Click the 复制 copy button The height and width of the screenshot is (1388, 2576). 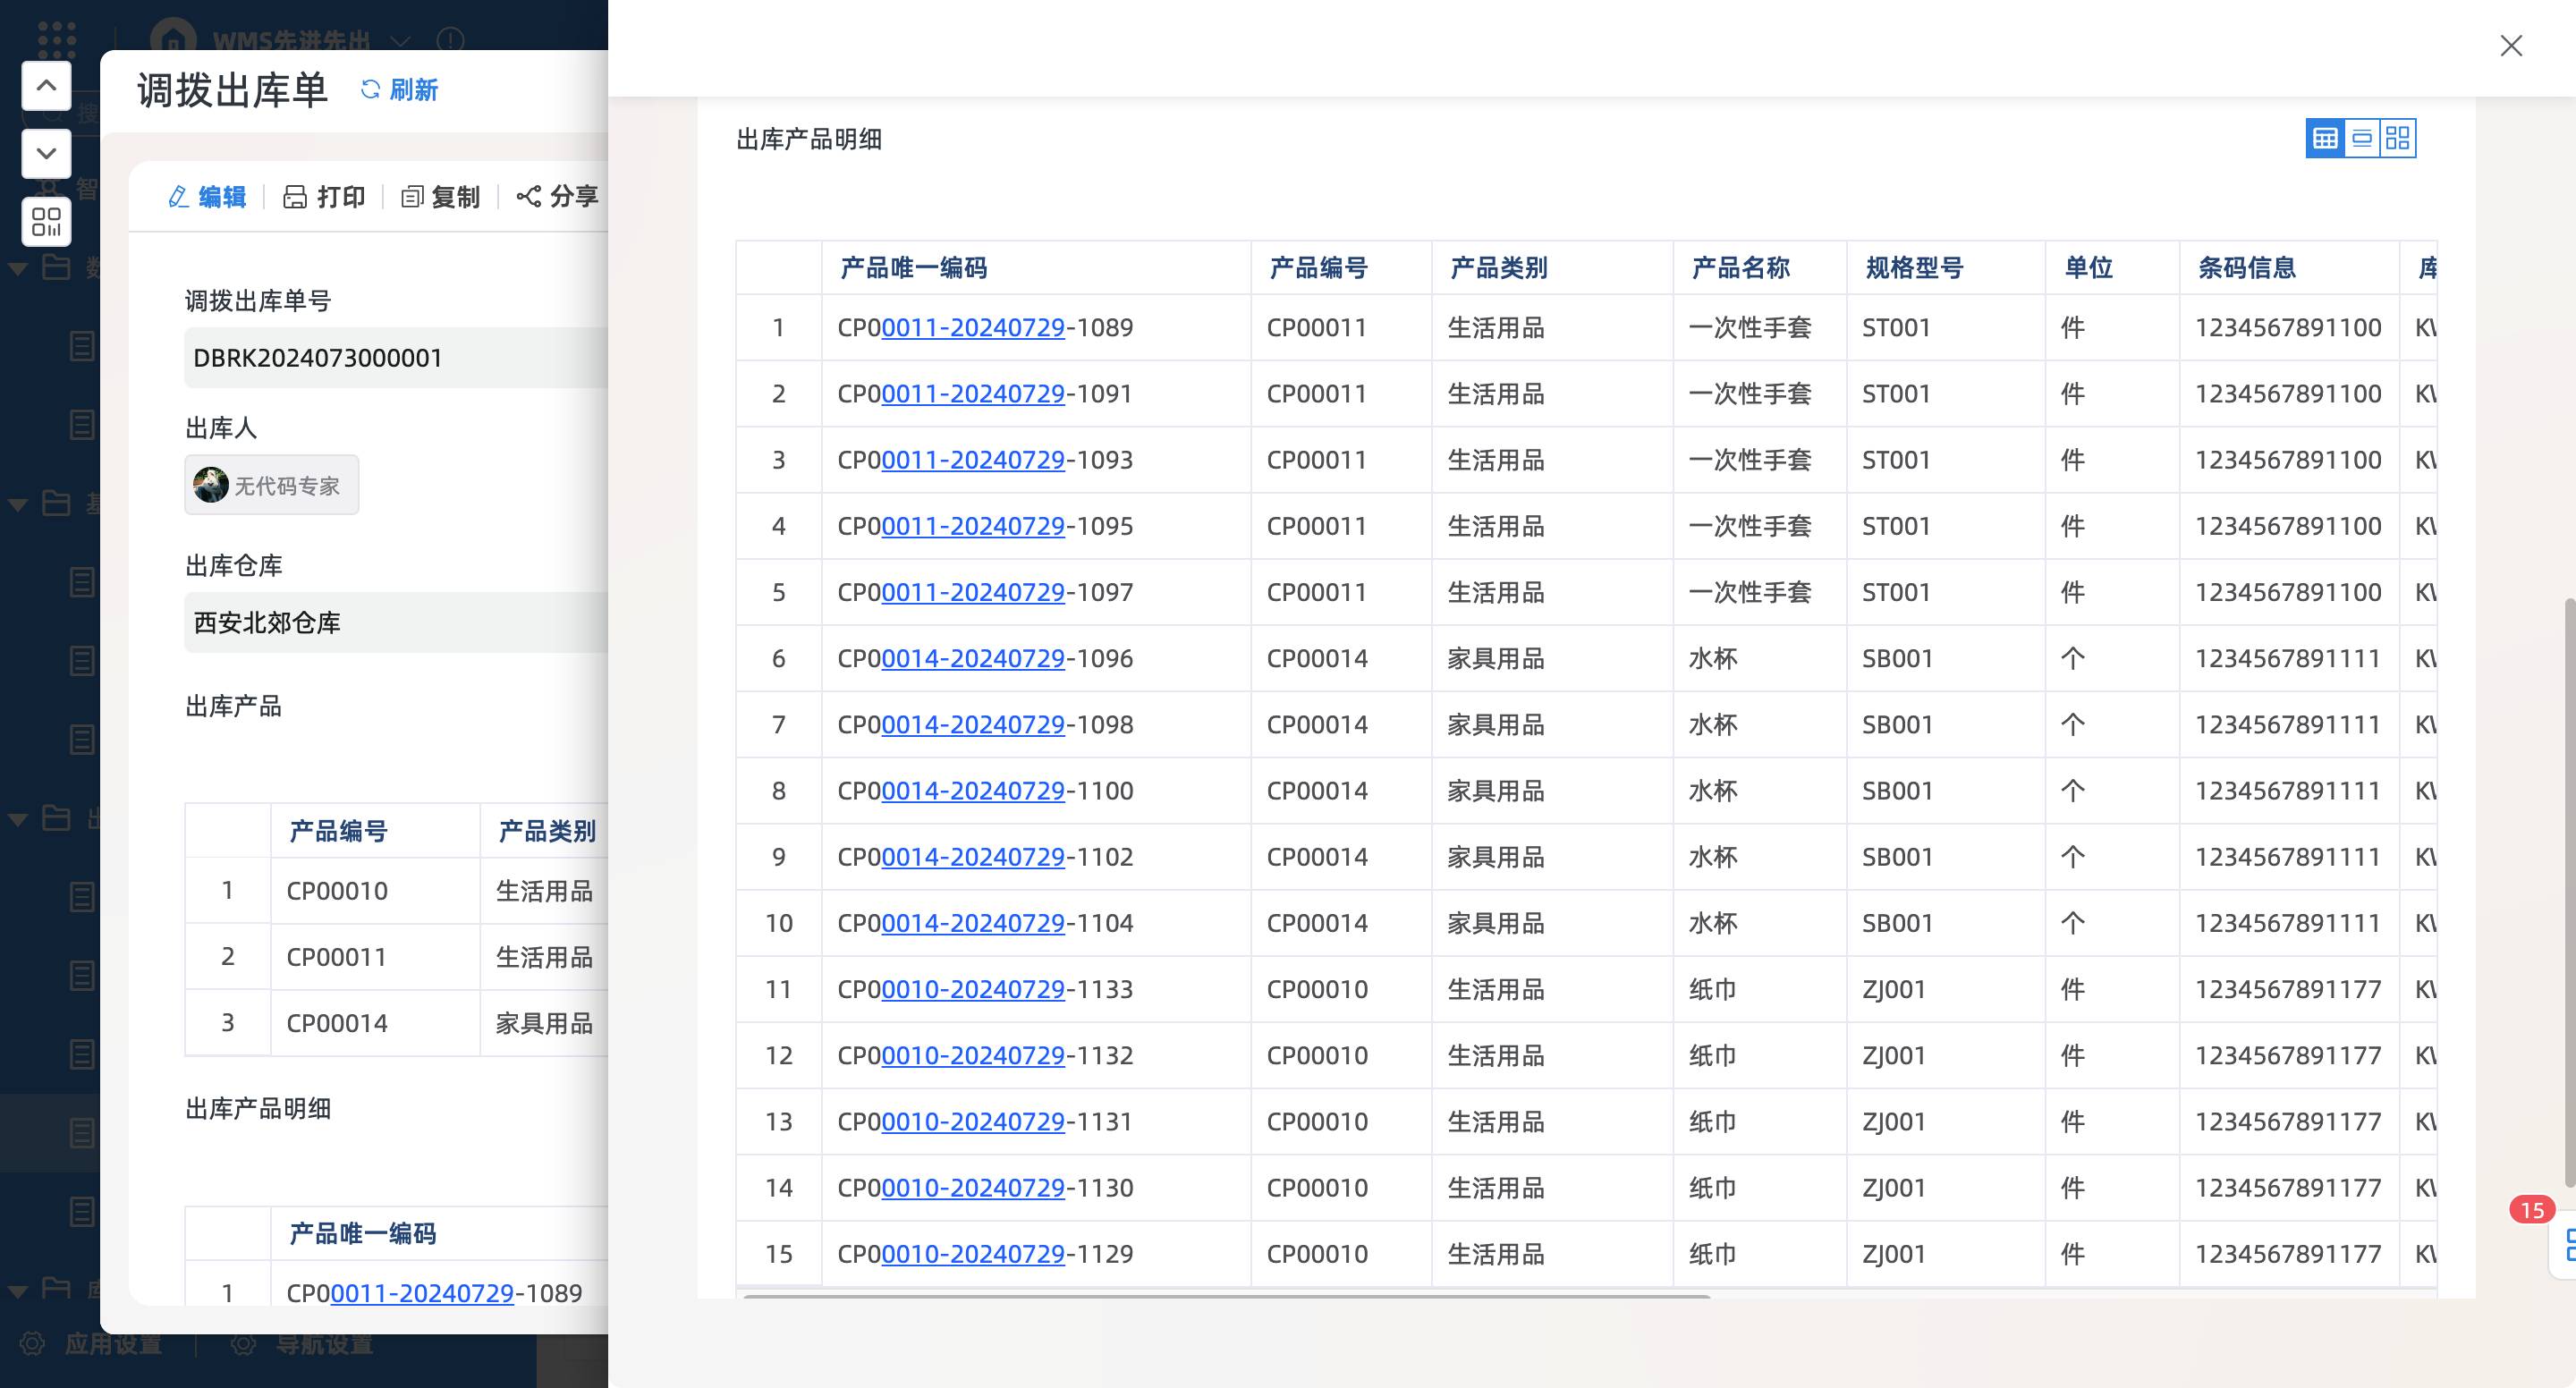click(440, 197)
